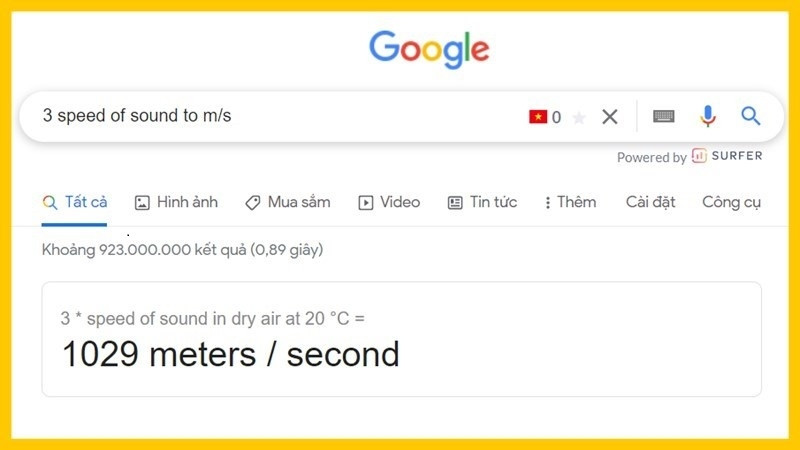Expand the Thêm menu
The image size is (800, 450).
(570, 202)
